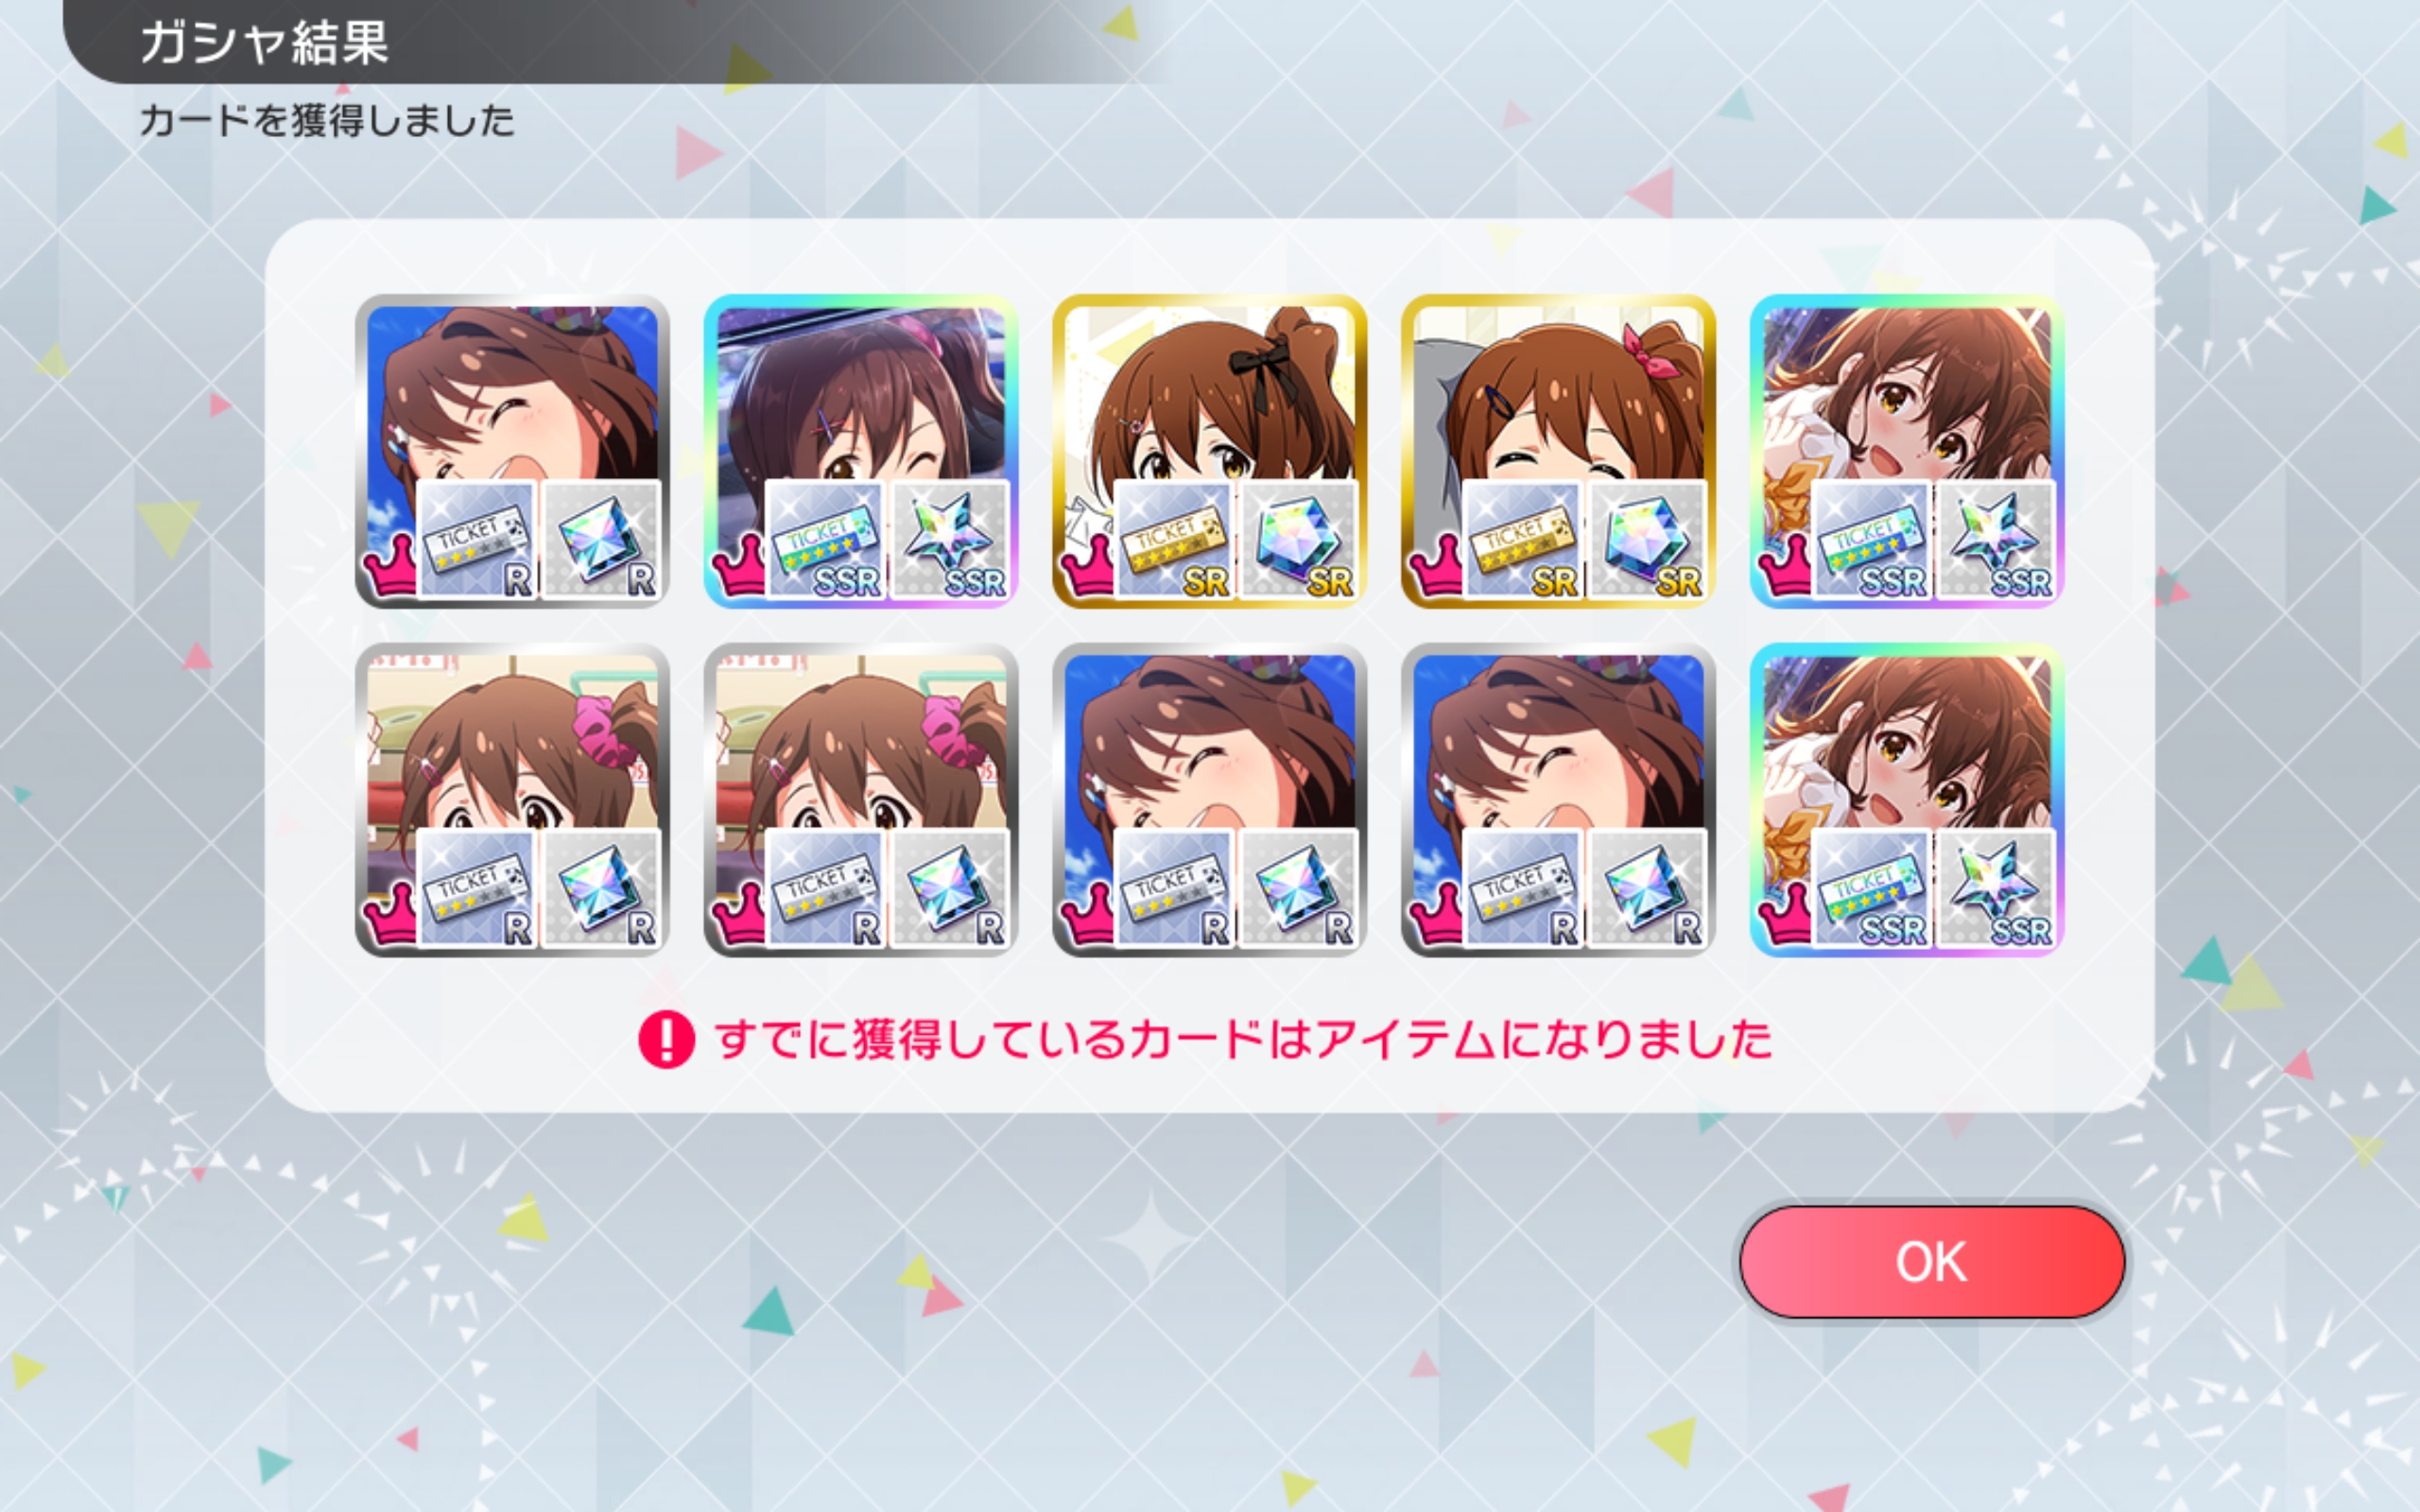Viewport: 2420px width, 1512px height.
Task: Click the red exclamation warning icon
Action: coord(666,1039)
